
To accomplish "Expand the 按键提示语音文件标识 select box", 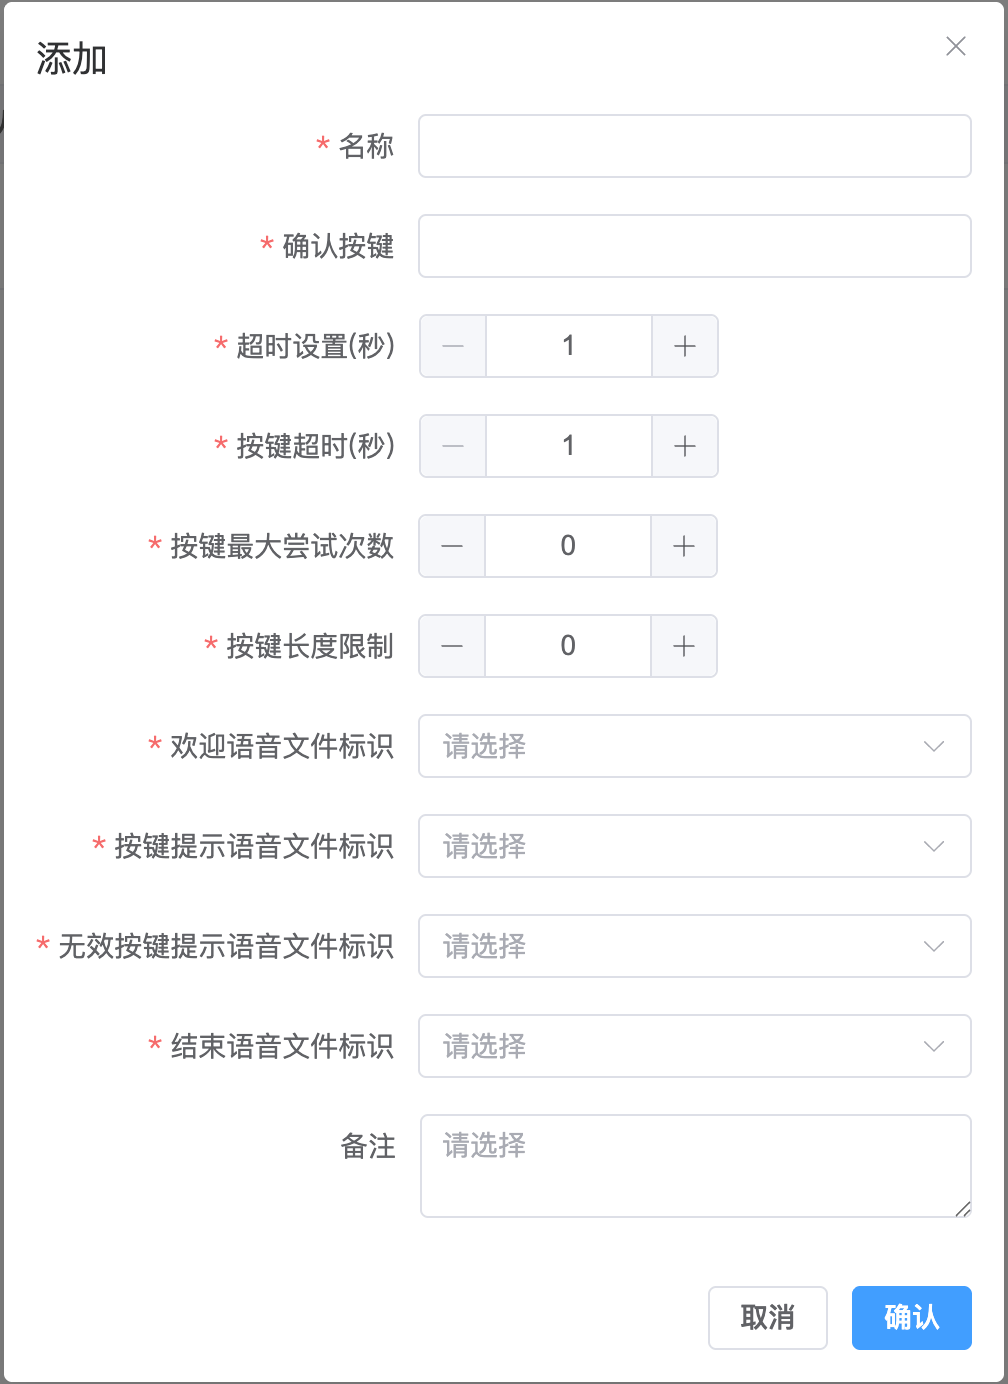I will point(695,846).
